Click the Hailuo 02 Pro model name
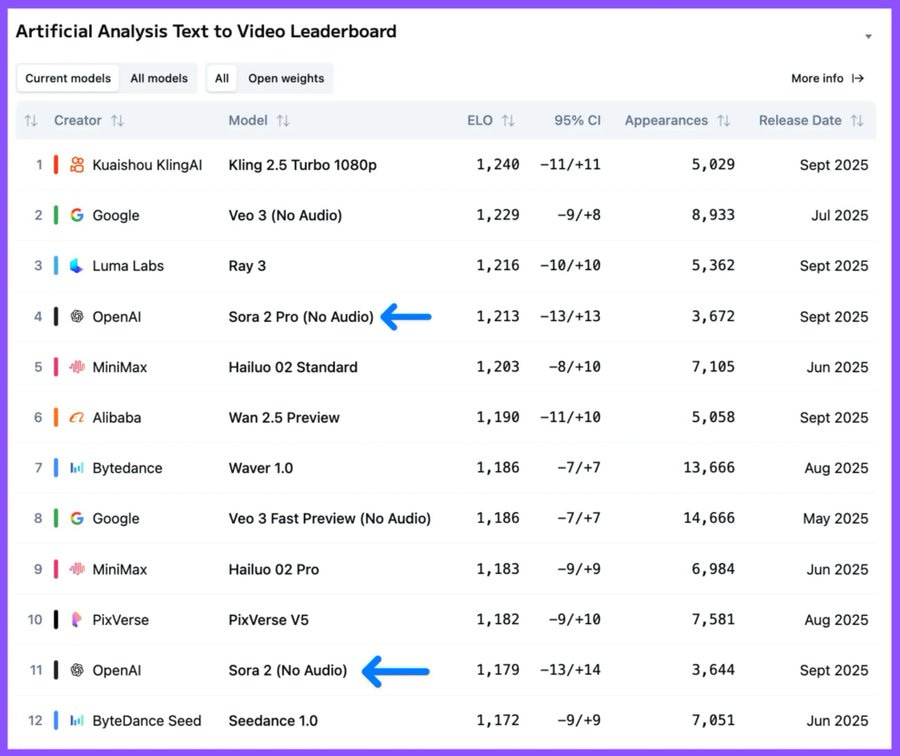Screen dimensions: 900x756 point(274,569)
